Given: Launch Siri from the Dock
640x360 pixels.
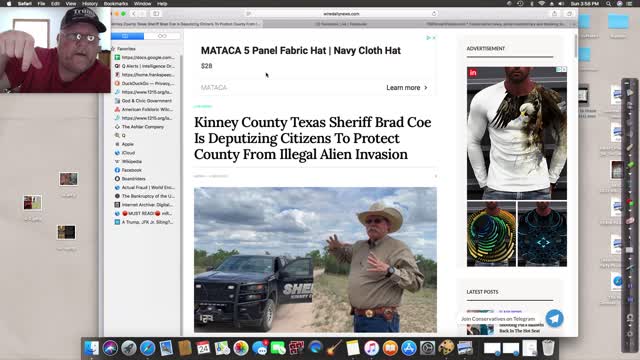Looking at the screenshot, I should coord(110,348).
